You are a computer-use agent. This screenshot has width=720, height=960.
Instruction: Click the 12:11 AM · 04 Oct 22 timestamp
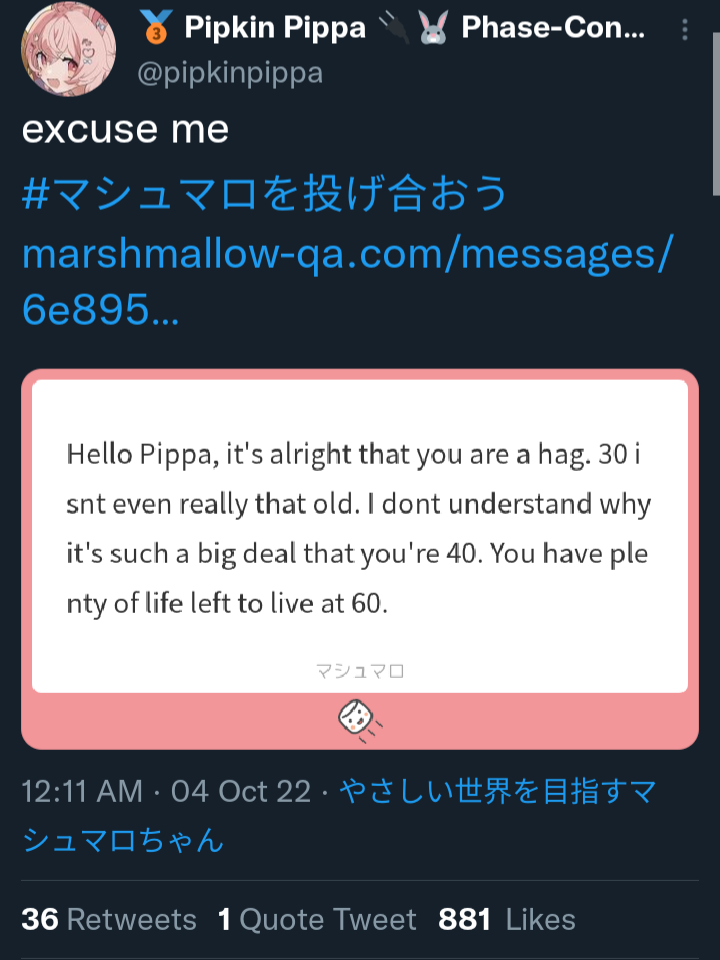pyautogui.click(x=167, y=792)
